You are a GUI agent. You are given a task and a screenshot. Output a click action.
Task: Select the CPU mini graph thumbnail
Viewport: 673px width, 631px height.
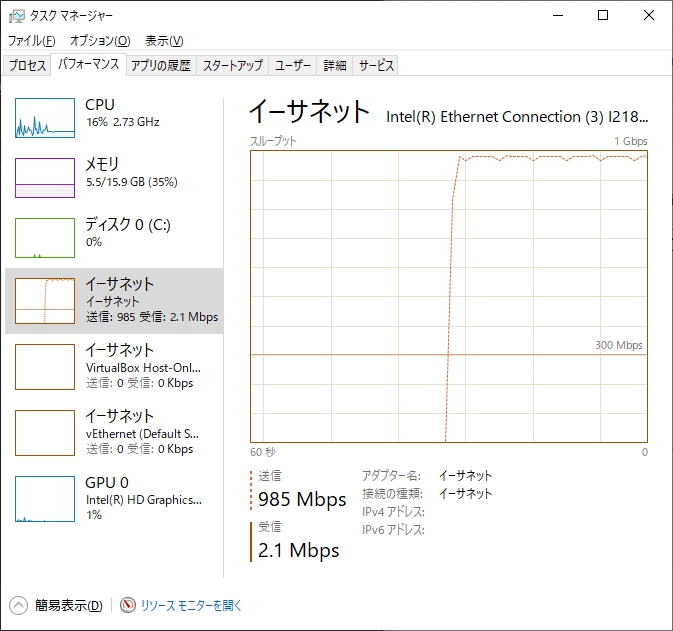(x=45, y=118)
